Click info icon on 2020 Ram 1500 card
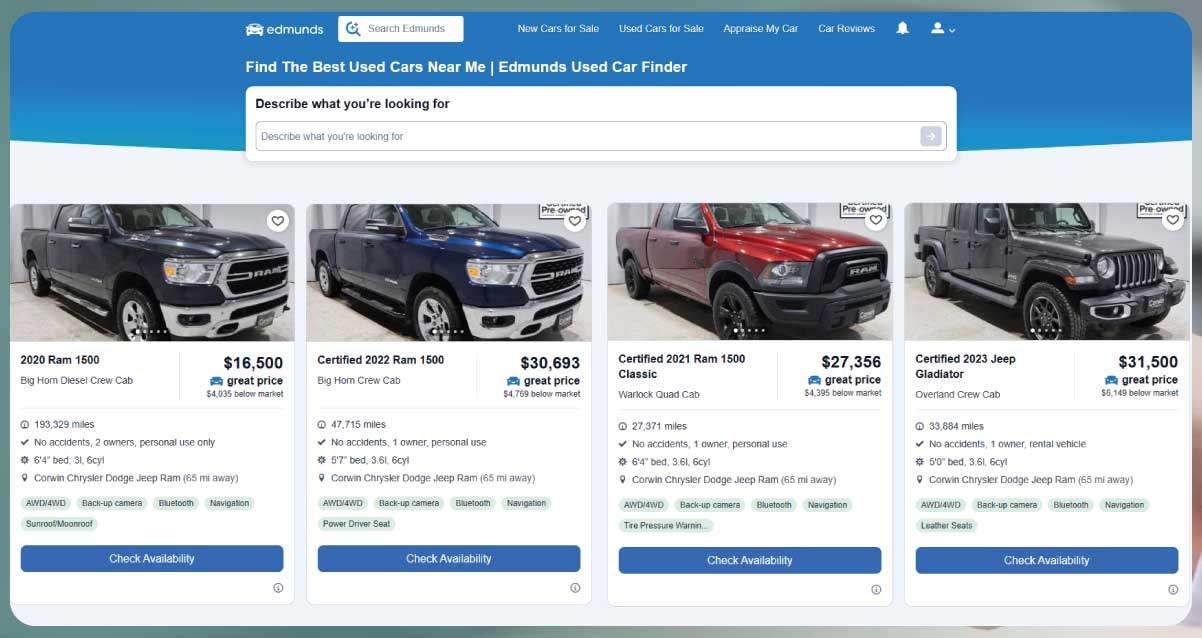1202x638 pixels. pos(278,588)
